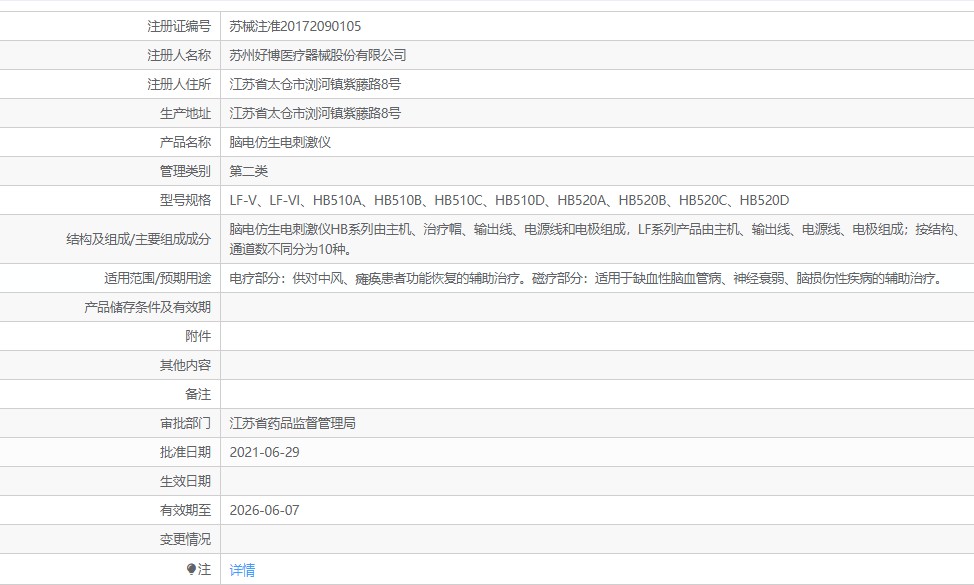
Task: Select the 生产地址 address value
Action: (x=315, y=113)
